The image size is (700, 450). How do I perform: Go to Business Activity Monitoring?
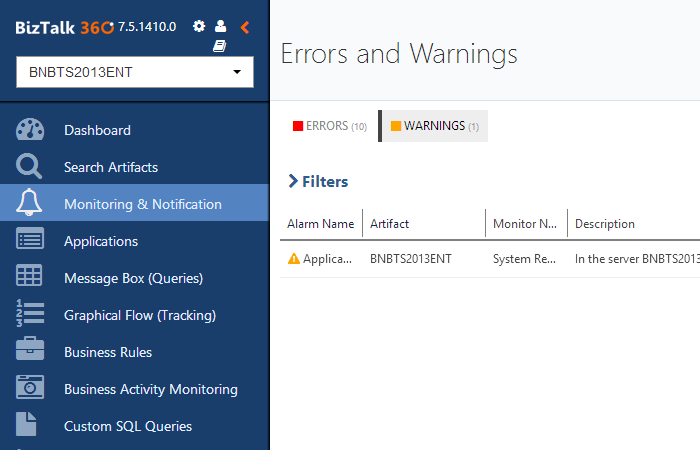[x=151, y=389]
